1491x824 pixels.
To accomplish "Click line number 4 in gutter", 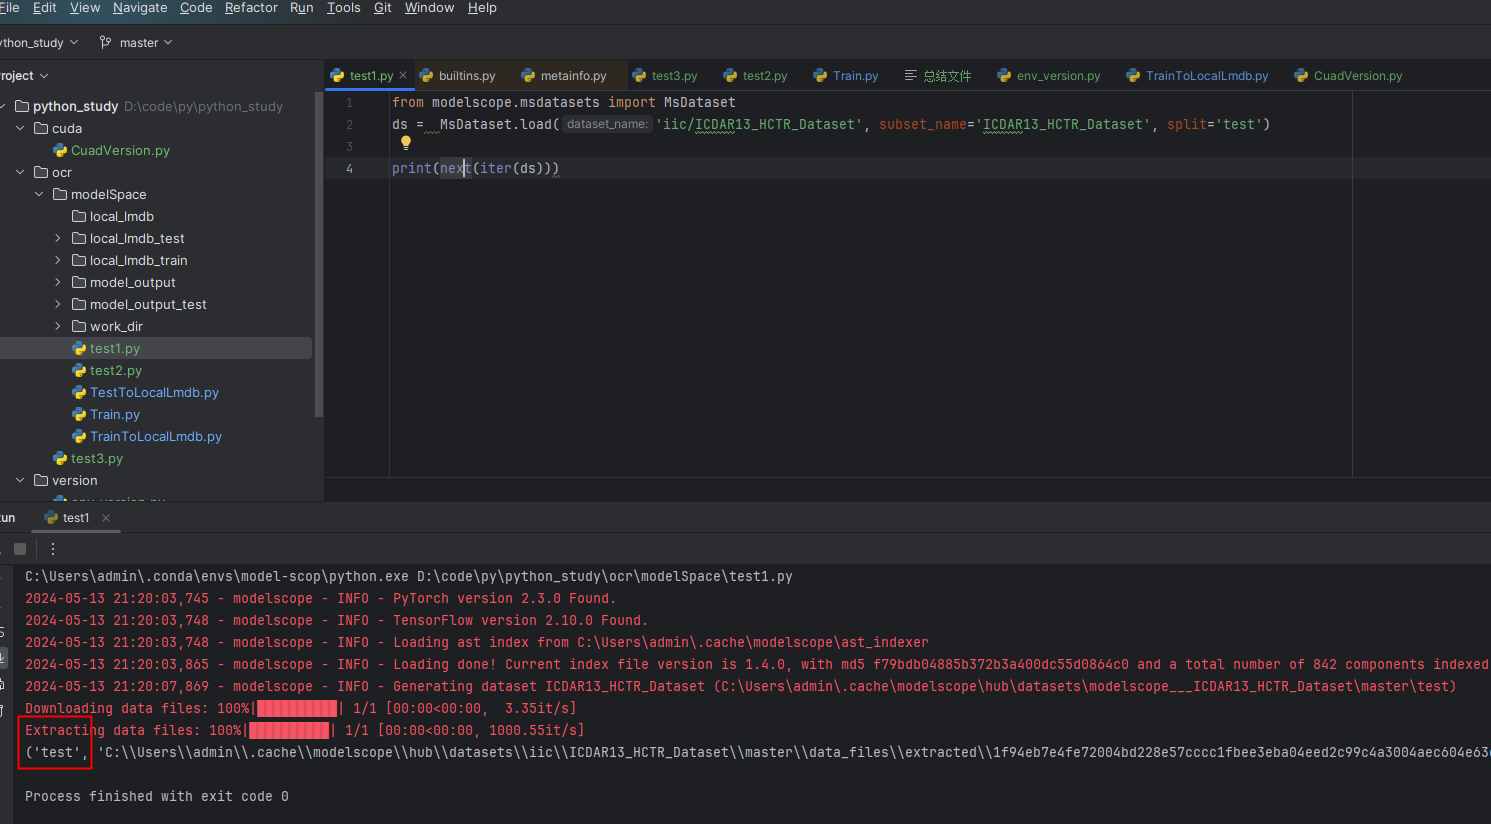I will point(349,168).
